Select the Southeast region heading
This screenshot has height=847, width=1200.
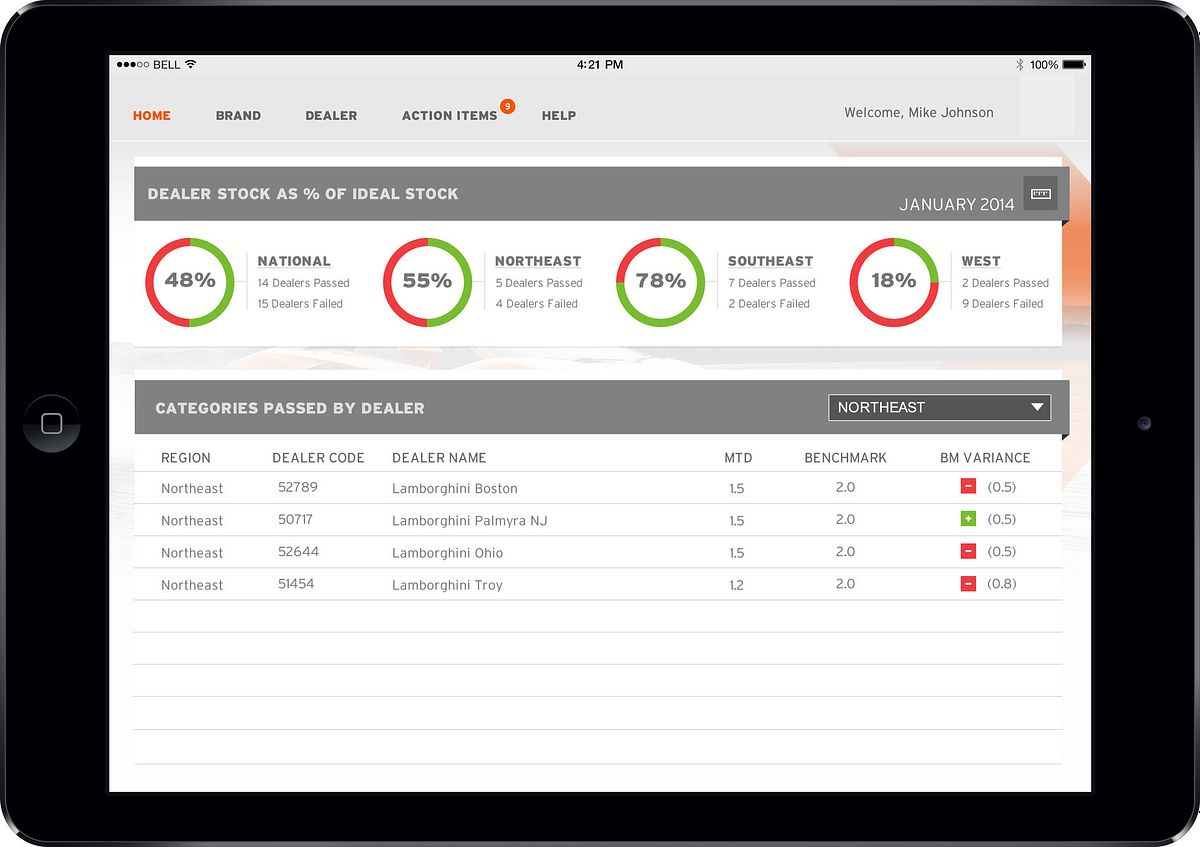(770, 261)
